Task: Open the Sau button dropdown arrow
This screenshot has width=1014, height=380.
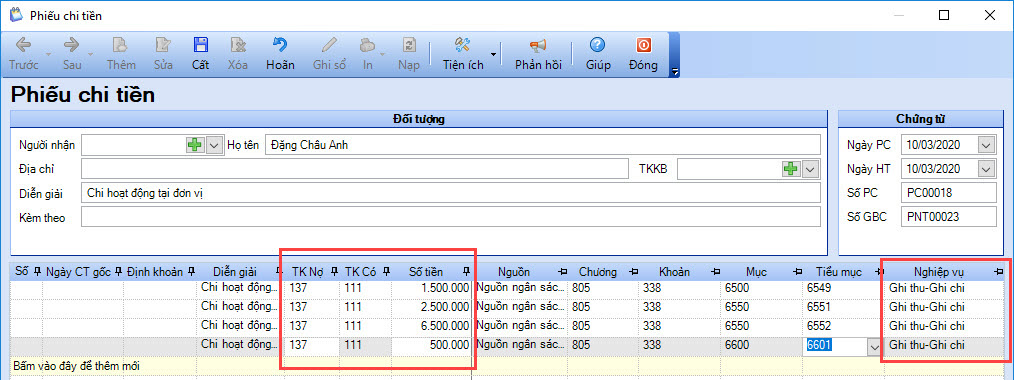Action: 91,54
